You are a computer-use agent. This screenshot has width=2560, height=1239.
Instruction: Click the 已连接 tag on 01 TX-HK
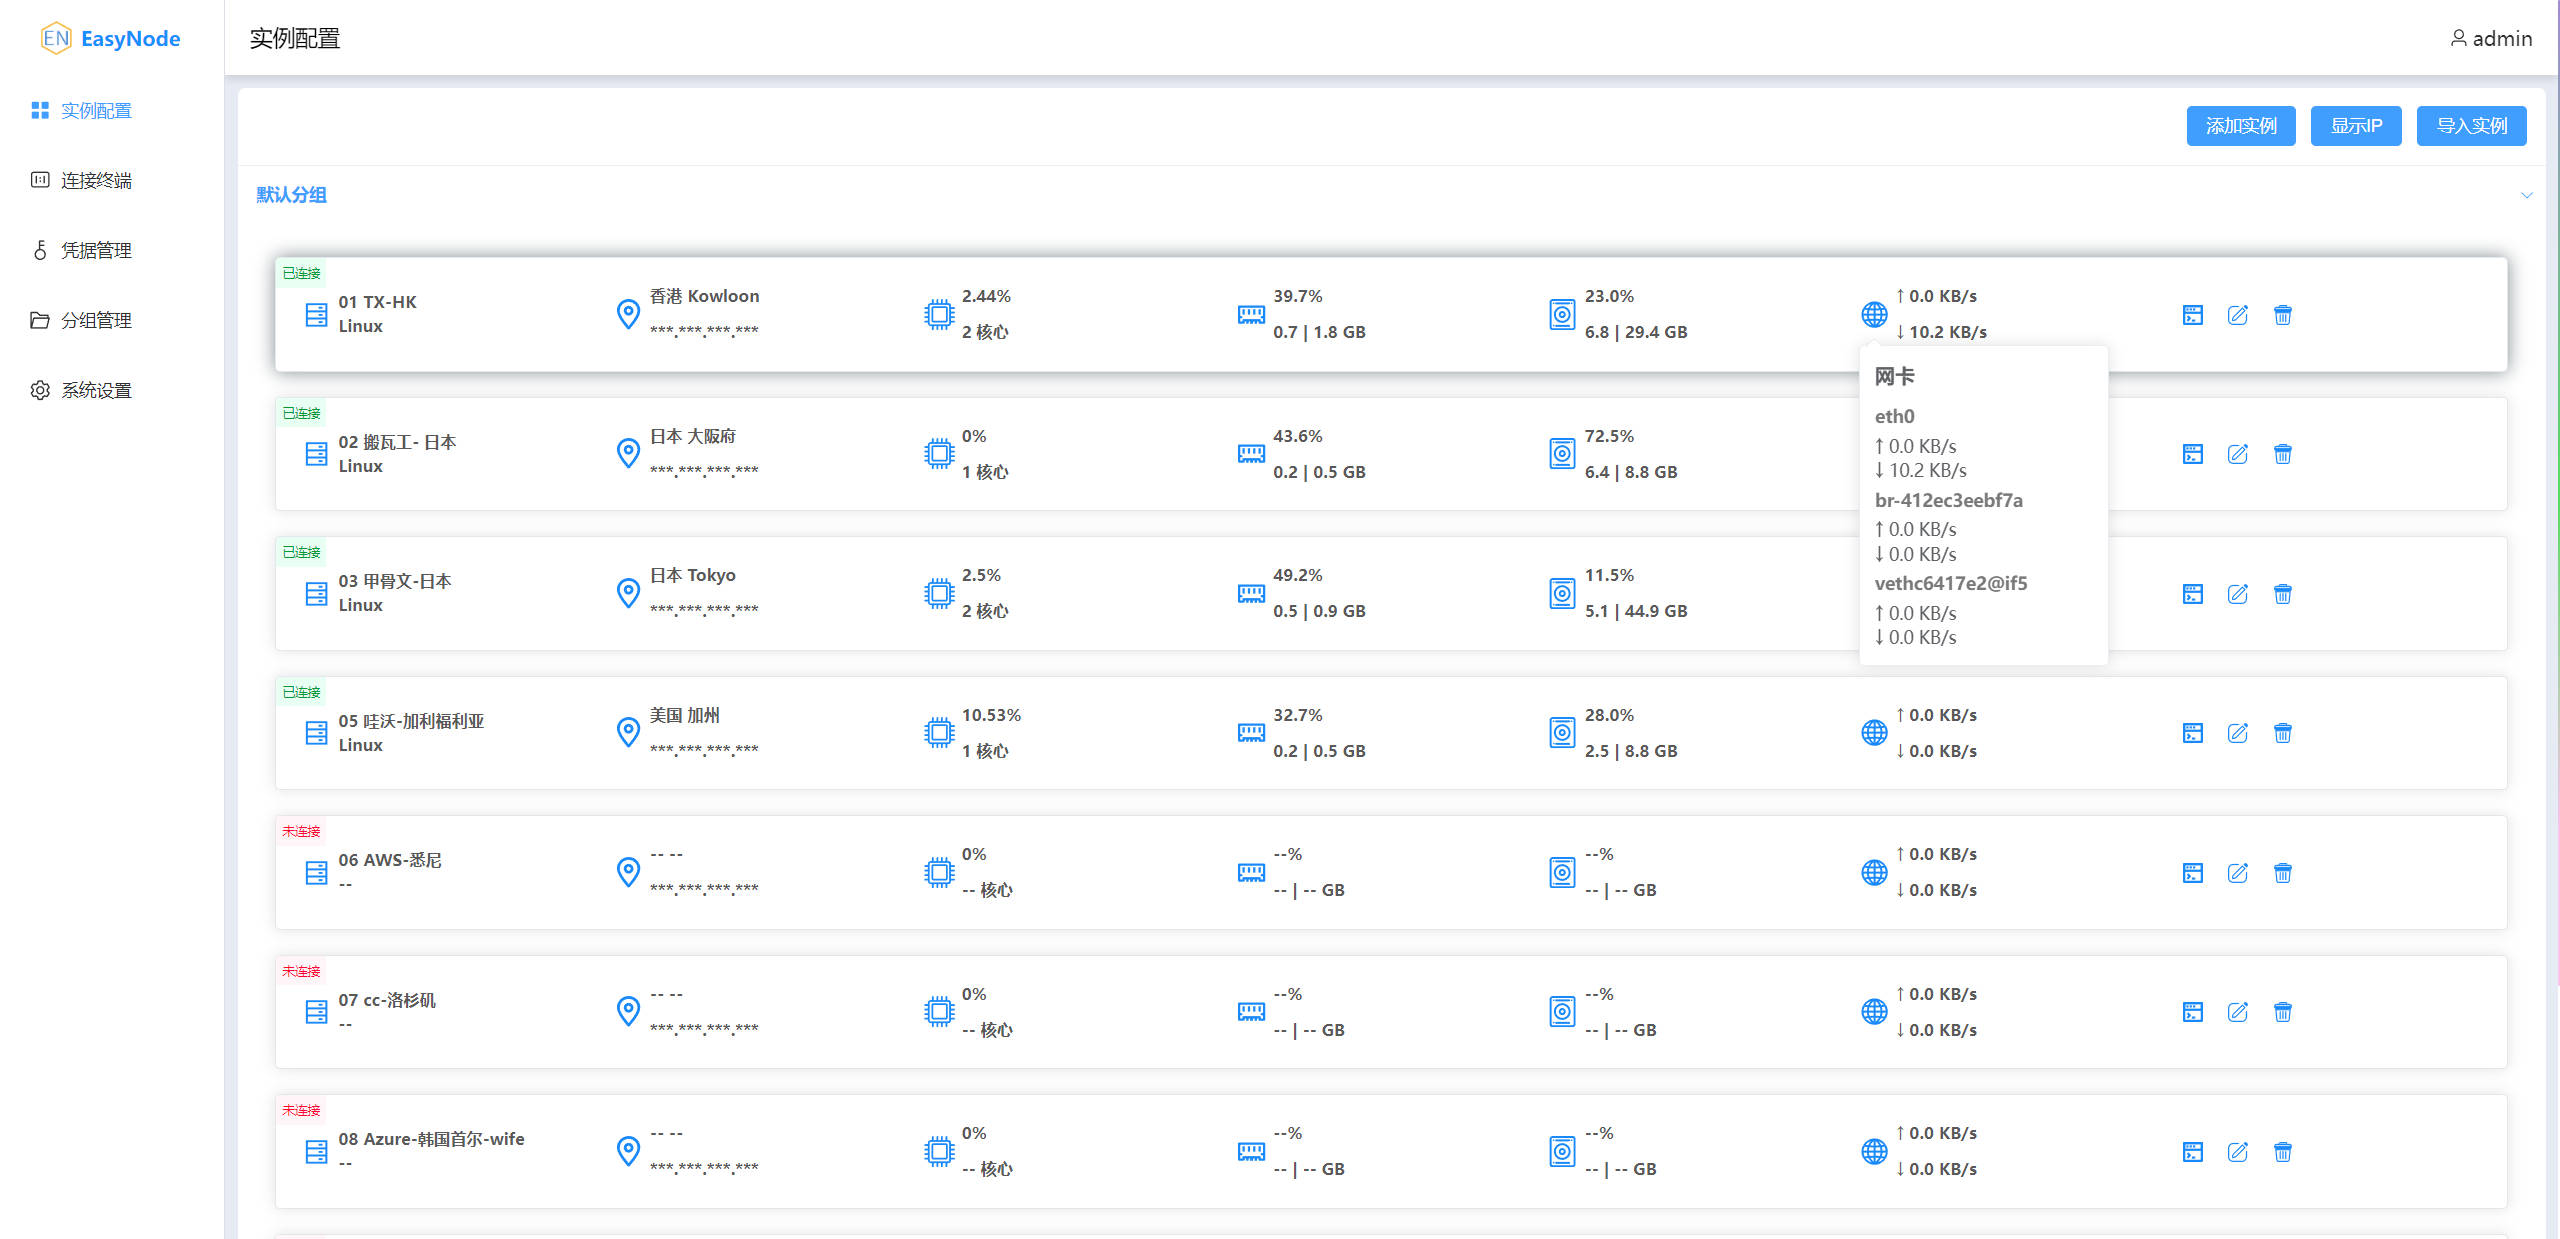(x=301, y=273)
